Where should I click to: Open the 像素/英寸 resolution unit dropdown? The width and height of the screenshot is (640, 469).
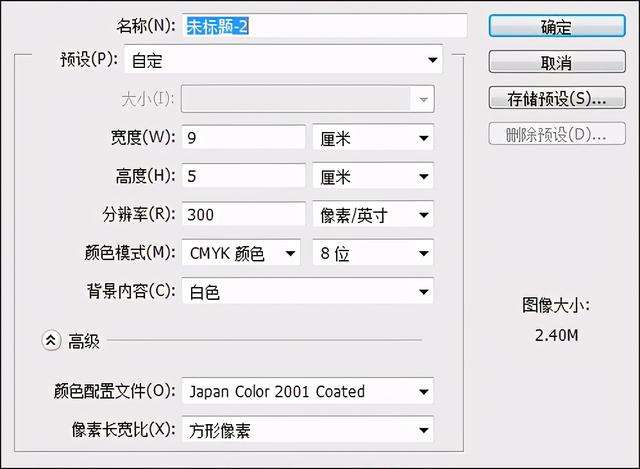(373, 214)
